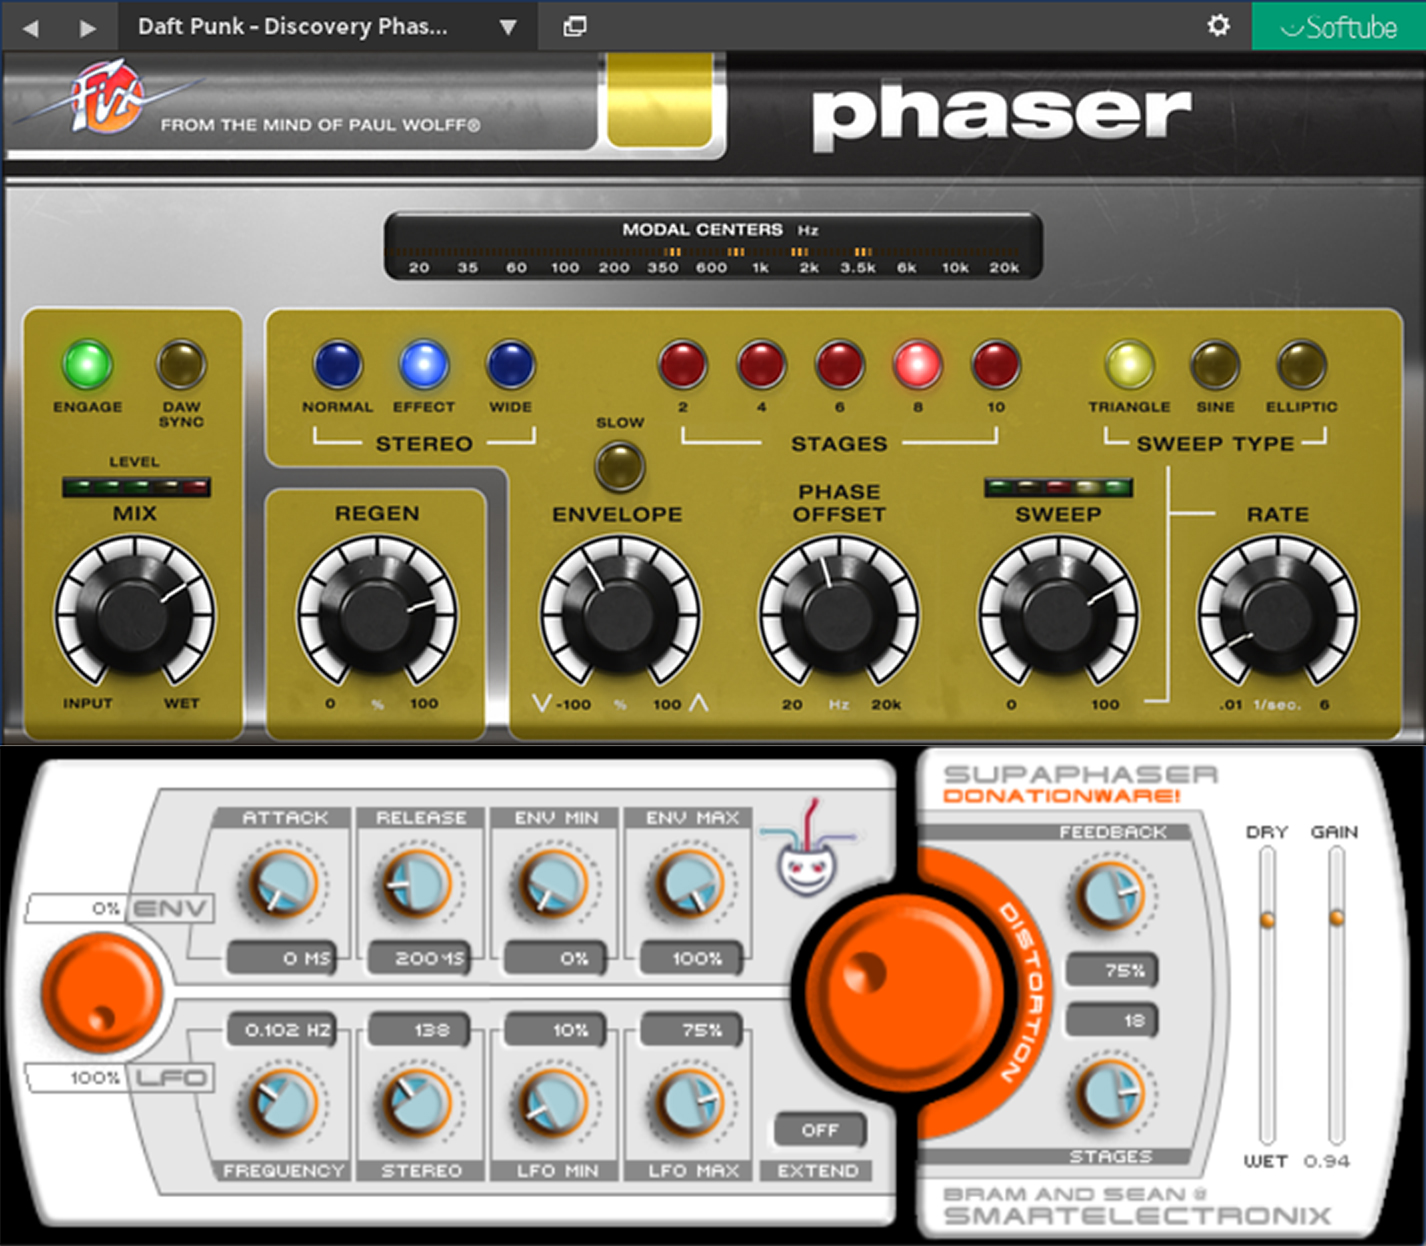Select the ELLIPTIC sweep type
The width and height of the screenshot is (1426, 1246).
coord(1301,366)
